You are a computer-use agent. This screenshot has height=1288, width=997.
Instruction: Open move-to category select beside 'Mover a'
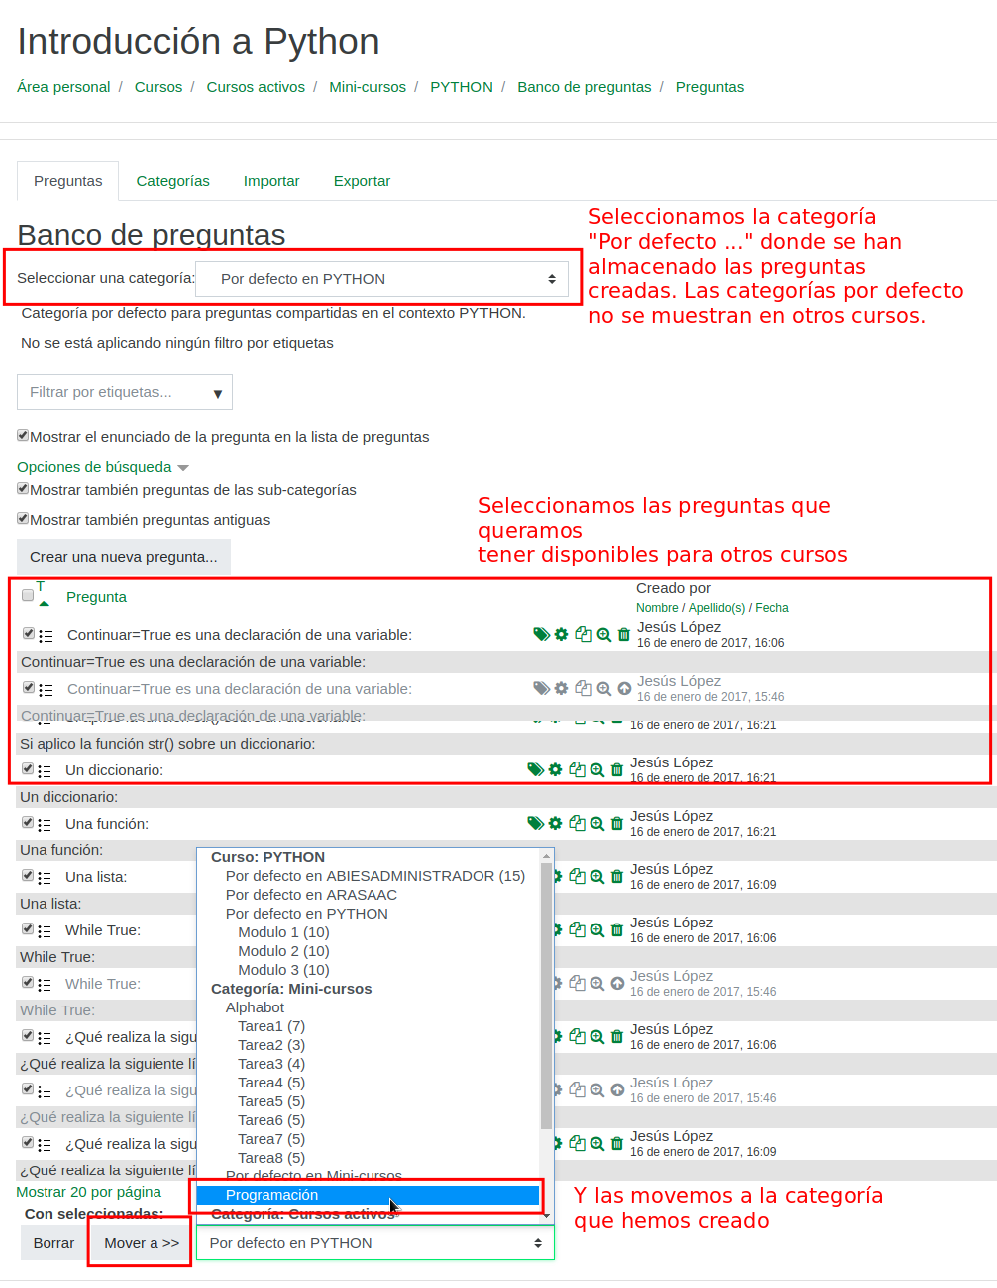pyautogui.click(x=375, y=1243)
